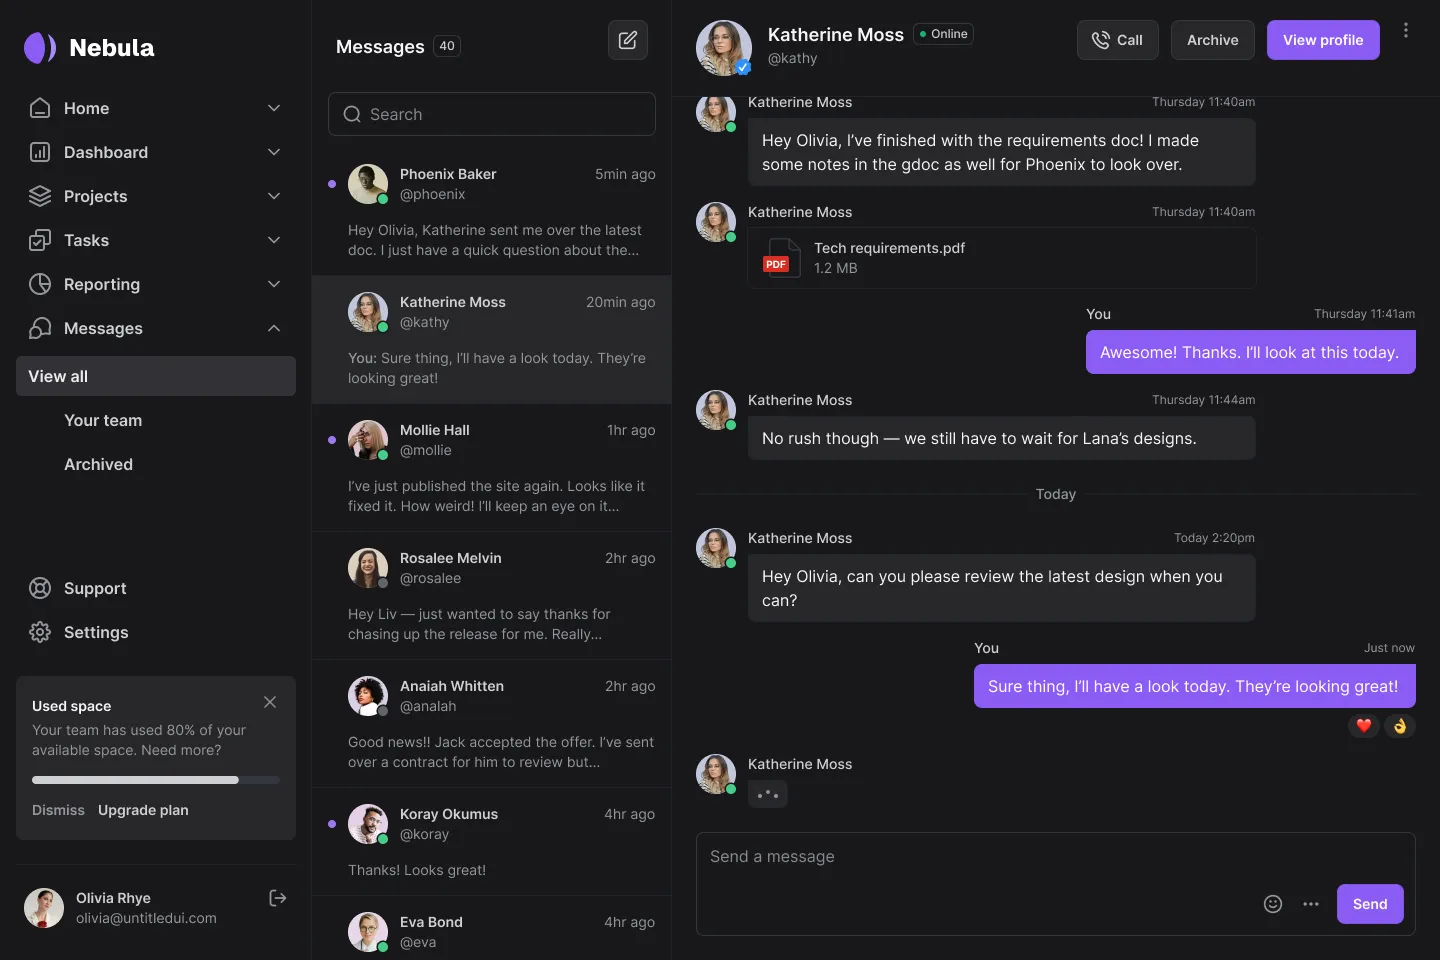
Task: Click the Upgrade plan link
Action: pyautogui.click(x=142, y=810)
